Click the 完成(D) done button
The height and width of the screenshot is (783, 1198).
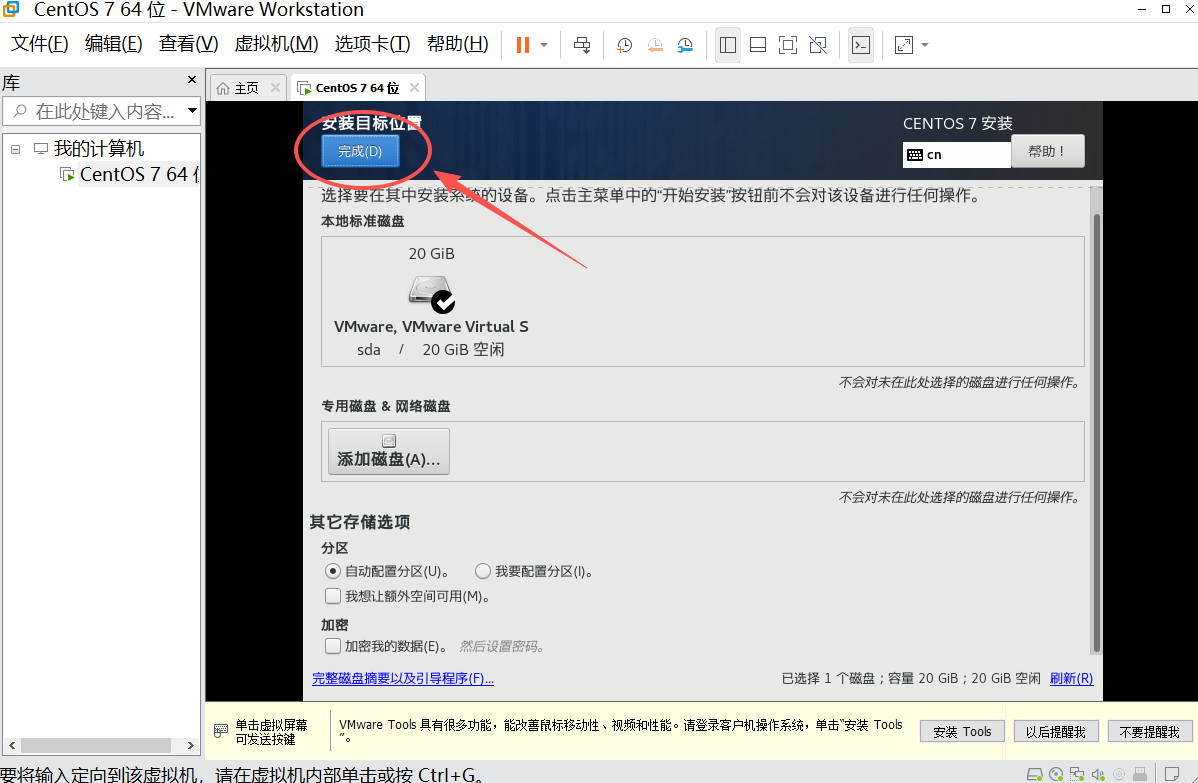360,151
